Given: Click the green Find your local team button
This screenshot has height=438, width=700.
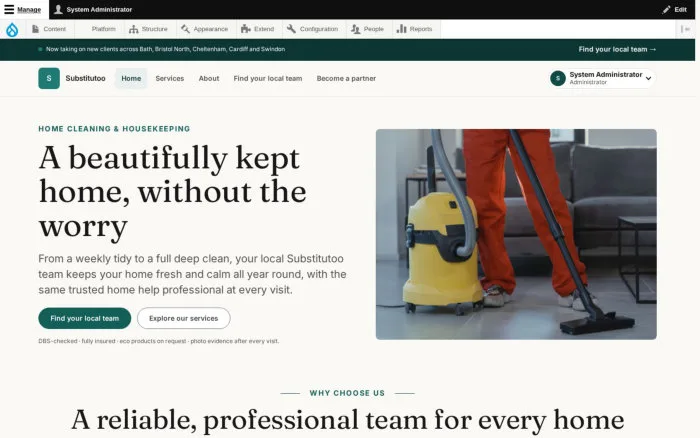Looking at the screenshot, I should coord(85,318).
